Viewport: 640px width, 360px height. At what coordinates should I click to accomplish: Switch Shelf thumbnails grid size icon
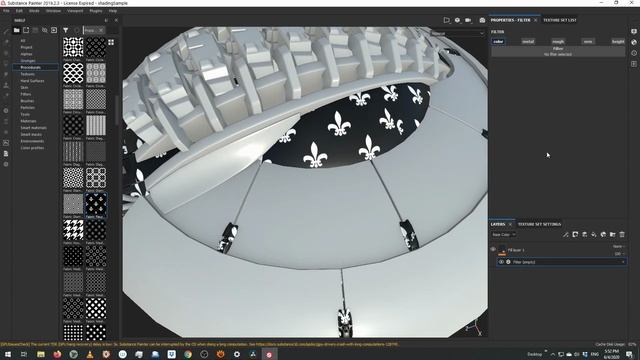111,42
